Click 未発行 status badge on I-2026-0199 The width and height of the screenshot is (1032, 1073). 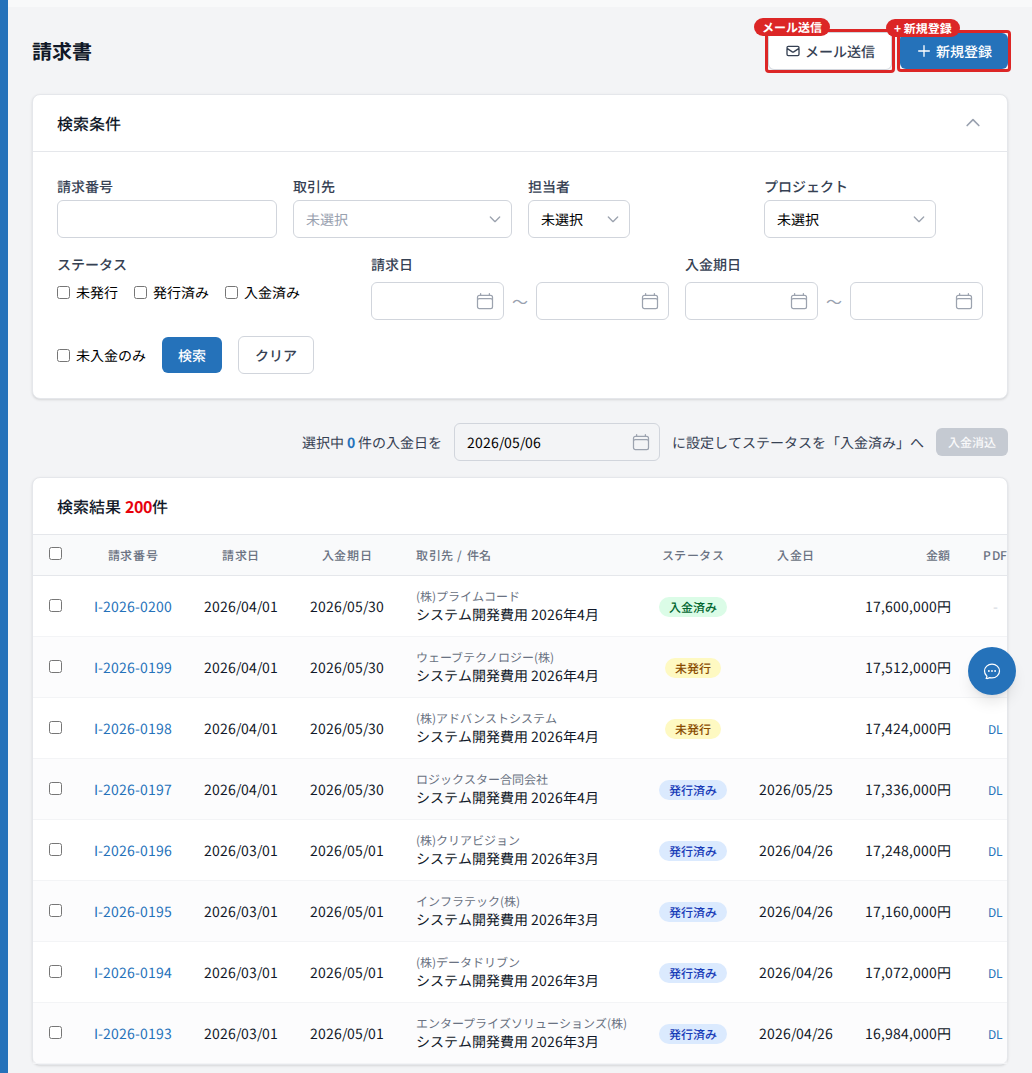pyautogui.click(x=693, y=668)
